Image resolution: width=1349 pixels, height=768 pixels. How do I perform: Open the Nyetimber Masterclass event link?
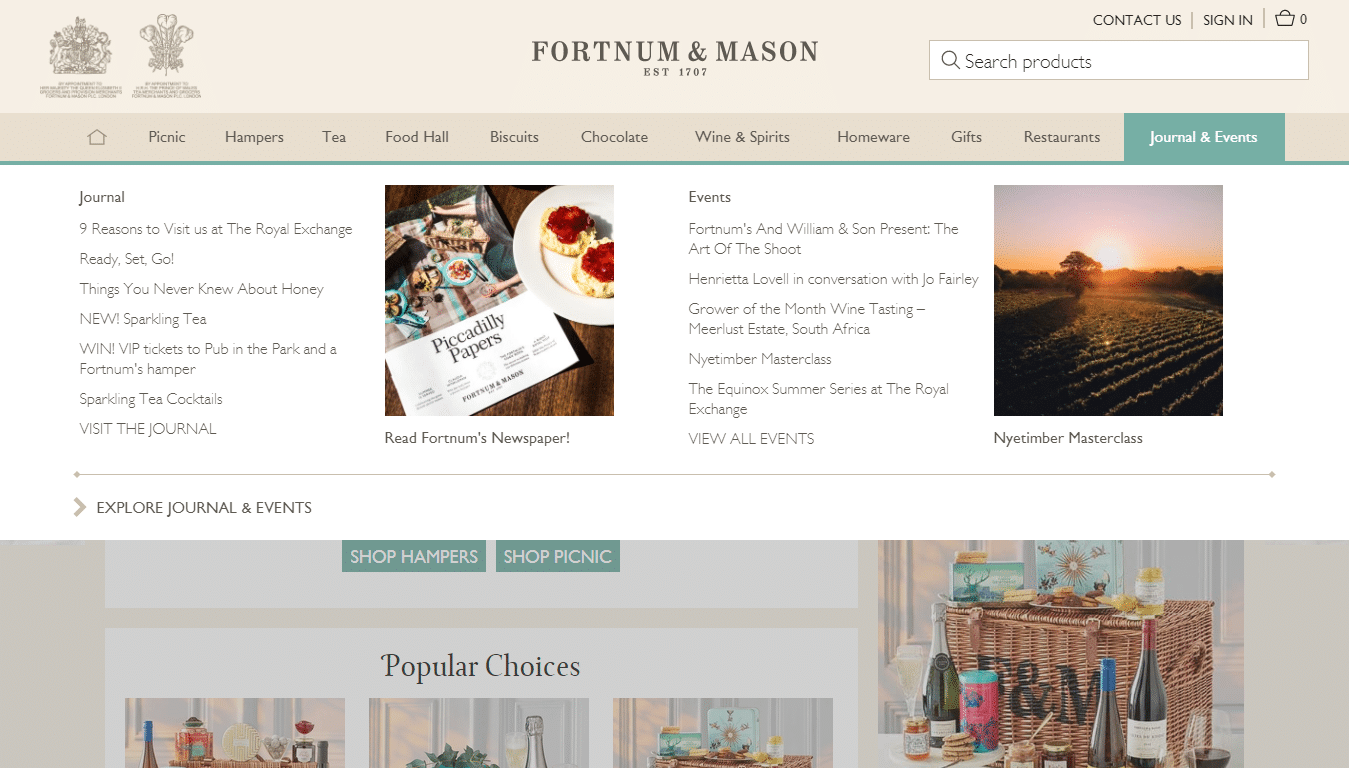pyautogui.click(x=760, y=359)
